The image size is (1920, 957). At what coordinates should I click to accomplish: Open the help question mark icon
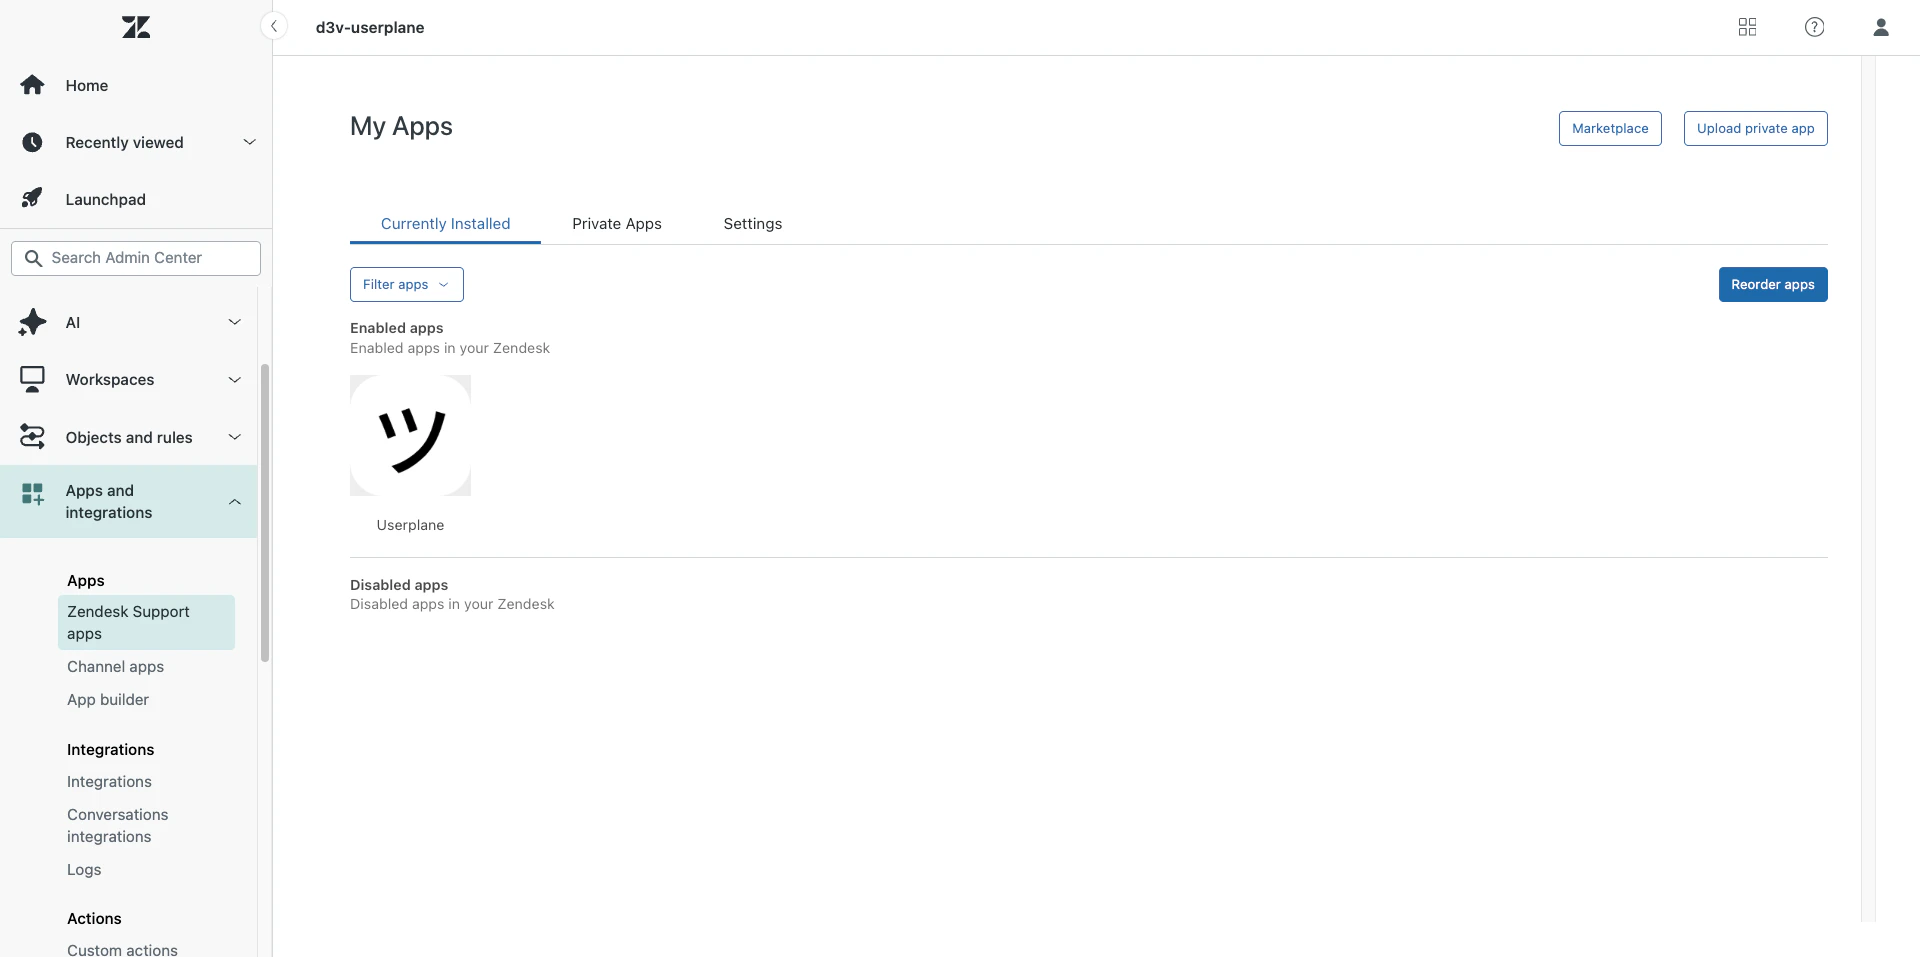point(1814,27)
